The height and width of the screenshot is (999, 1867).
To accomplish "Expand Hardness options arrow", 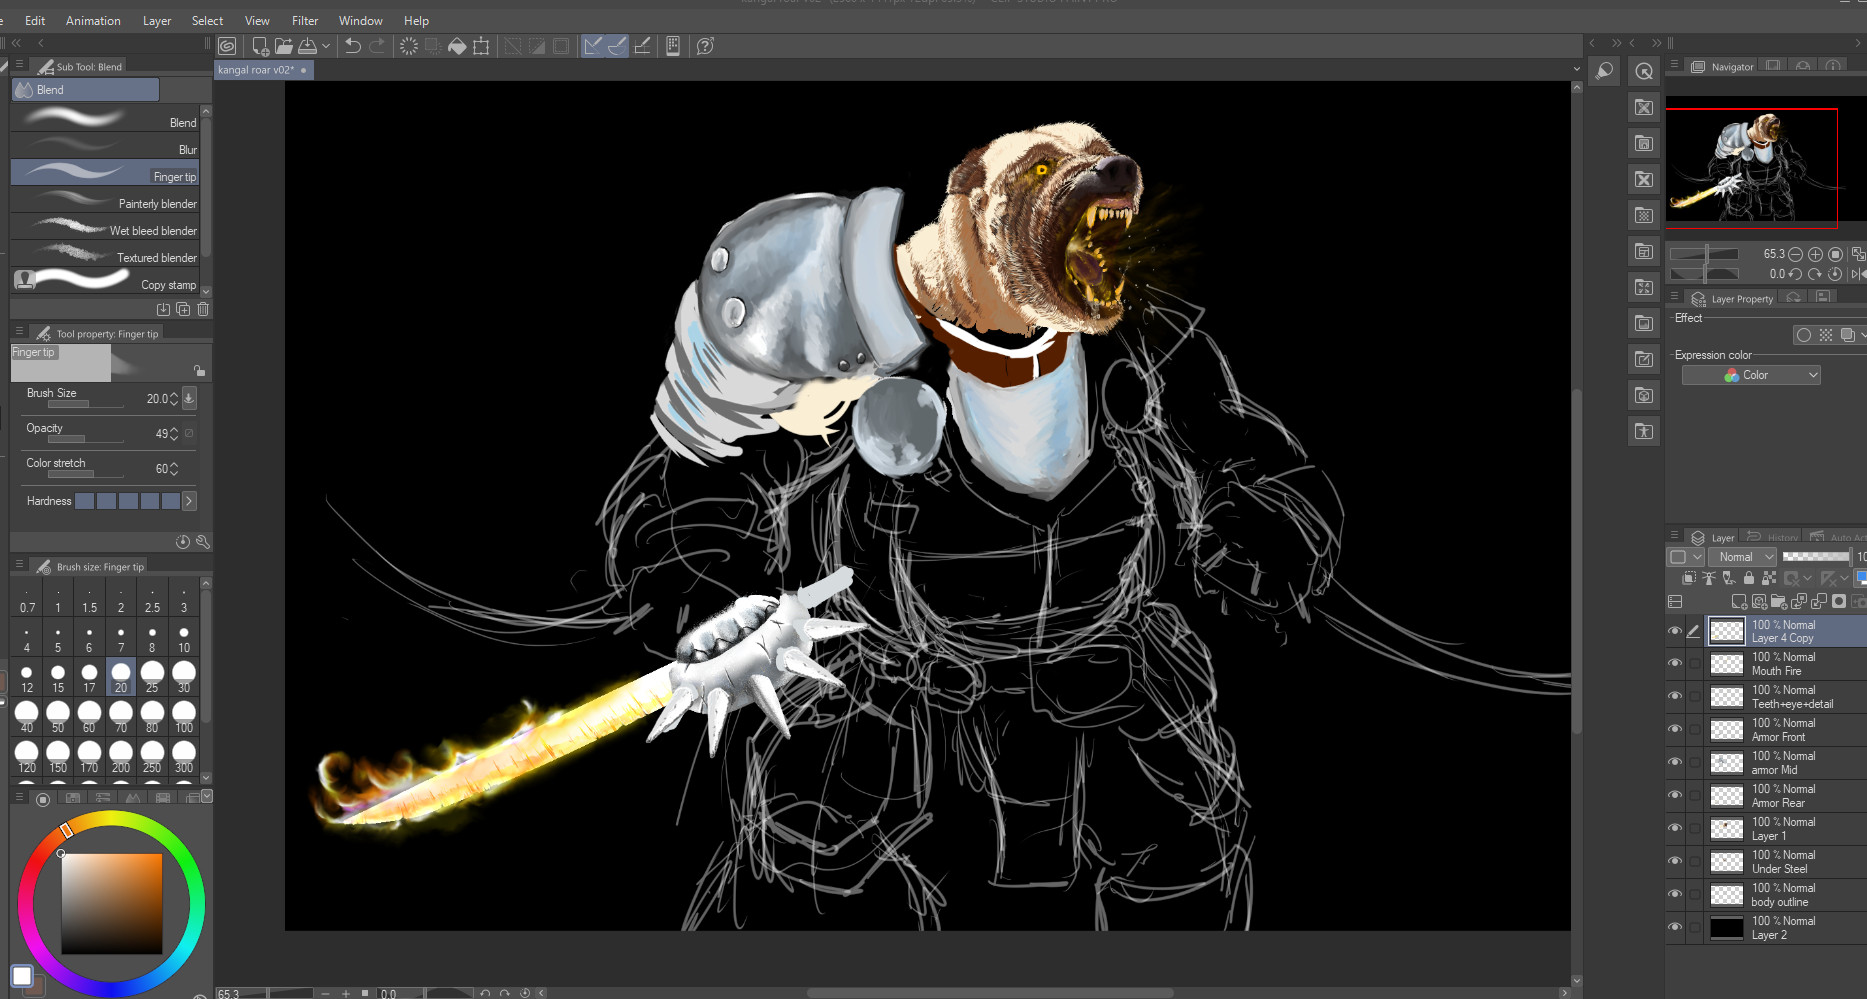I will point(189,501).
